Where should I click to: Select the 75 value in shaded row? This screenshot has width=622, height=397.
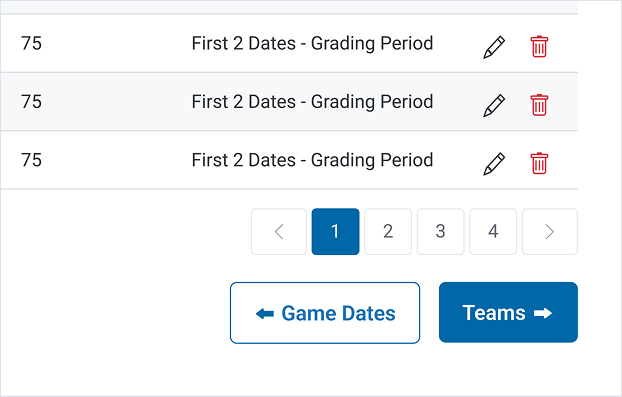31,102
